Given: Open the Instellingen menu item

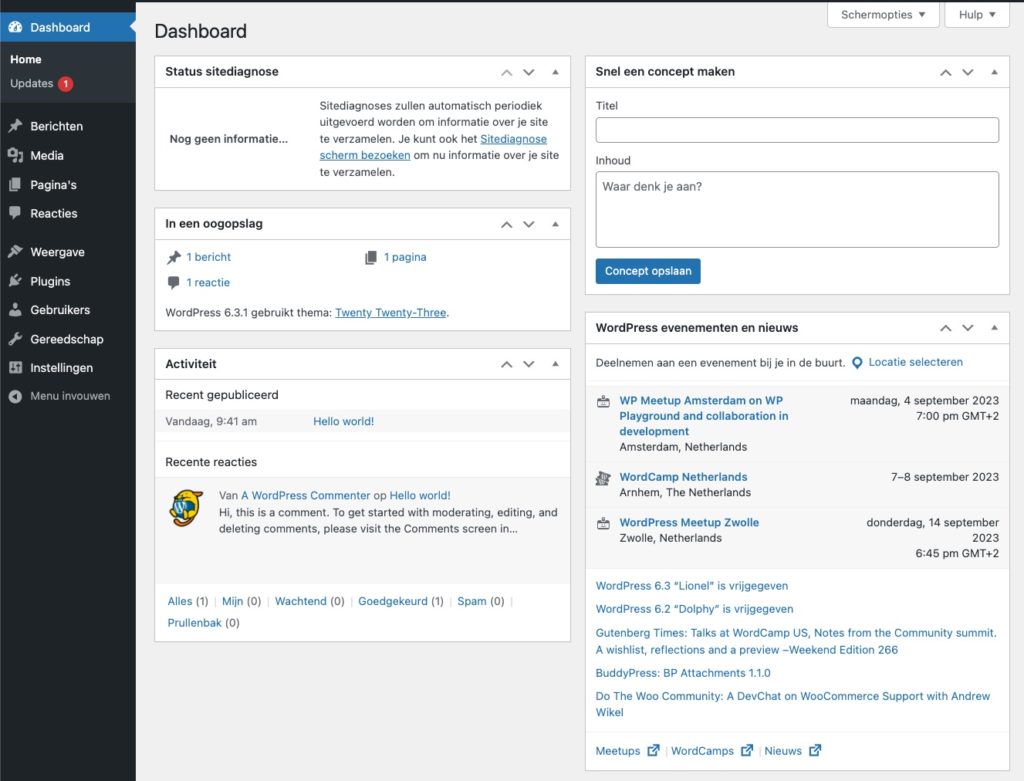Looking at the screenshot, I should pos(61,368).
